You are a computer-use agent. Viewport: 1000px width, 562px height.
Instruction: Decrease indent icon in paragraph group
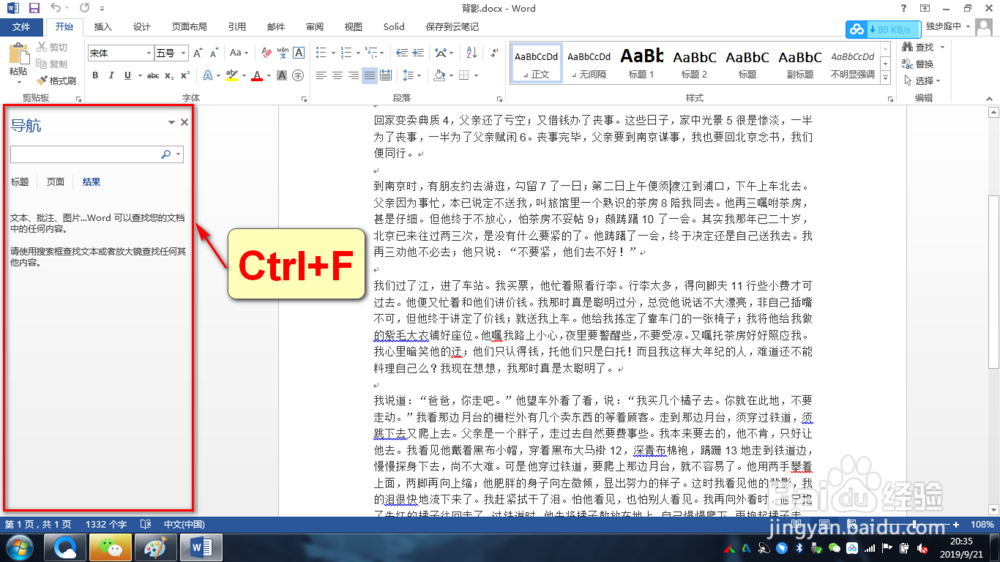click(x=402, y=53)
